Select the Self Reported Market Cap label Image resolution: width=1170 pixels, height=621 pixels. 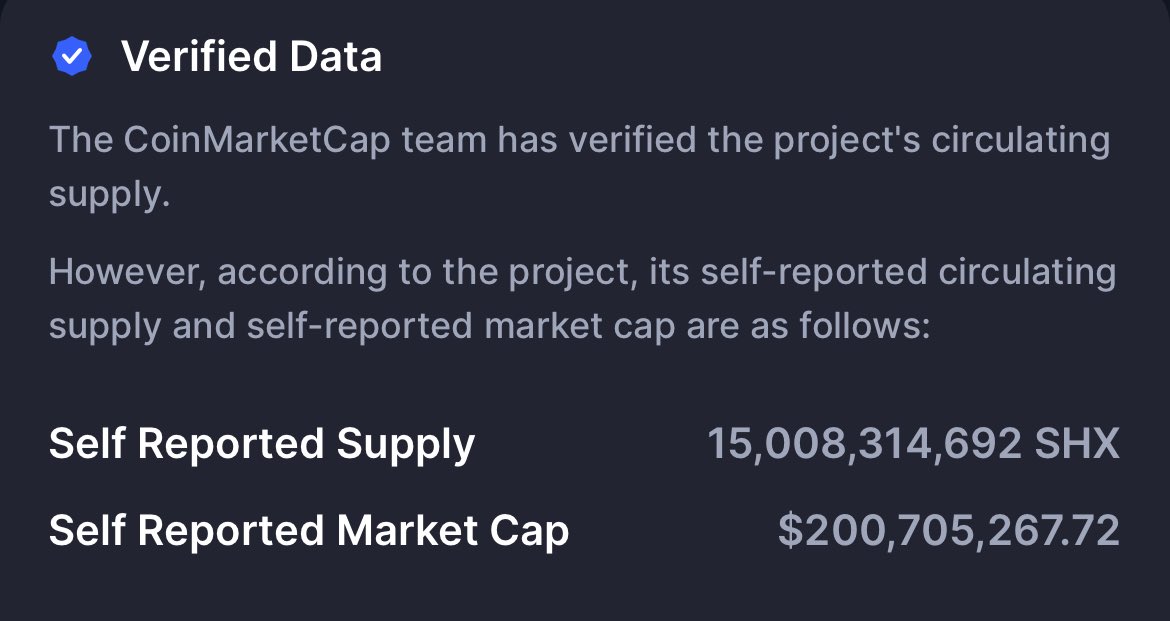pos(309,531)
